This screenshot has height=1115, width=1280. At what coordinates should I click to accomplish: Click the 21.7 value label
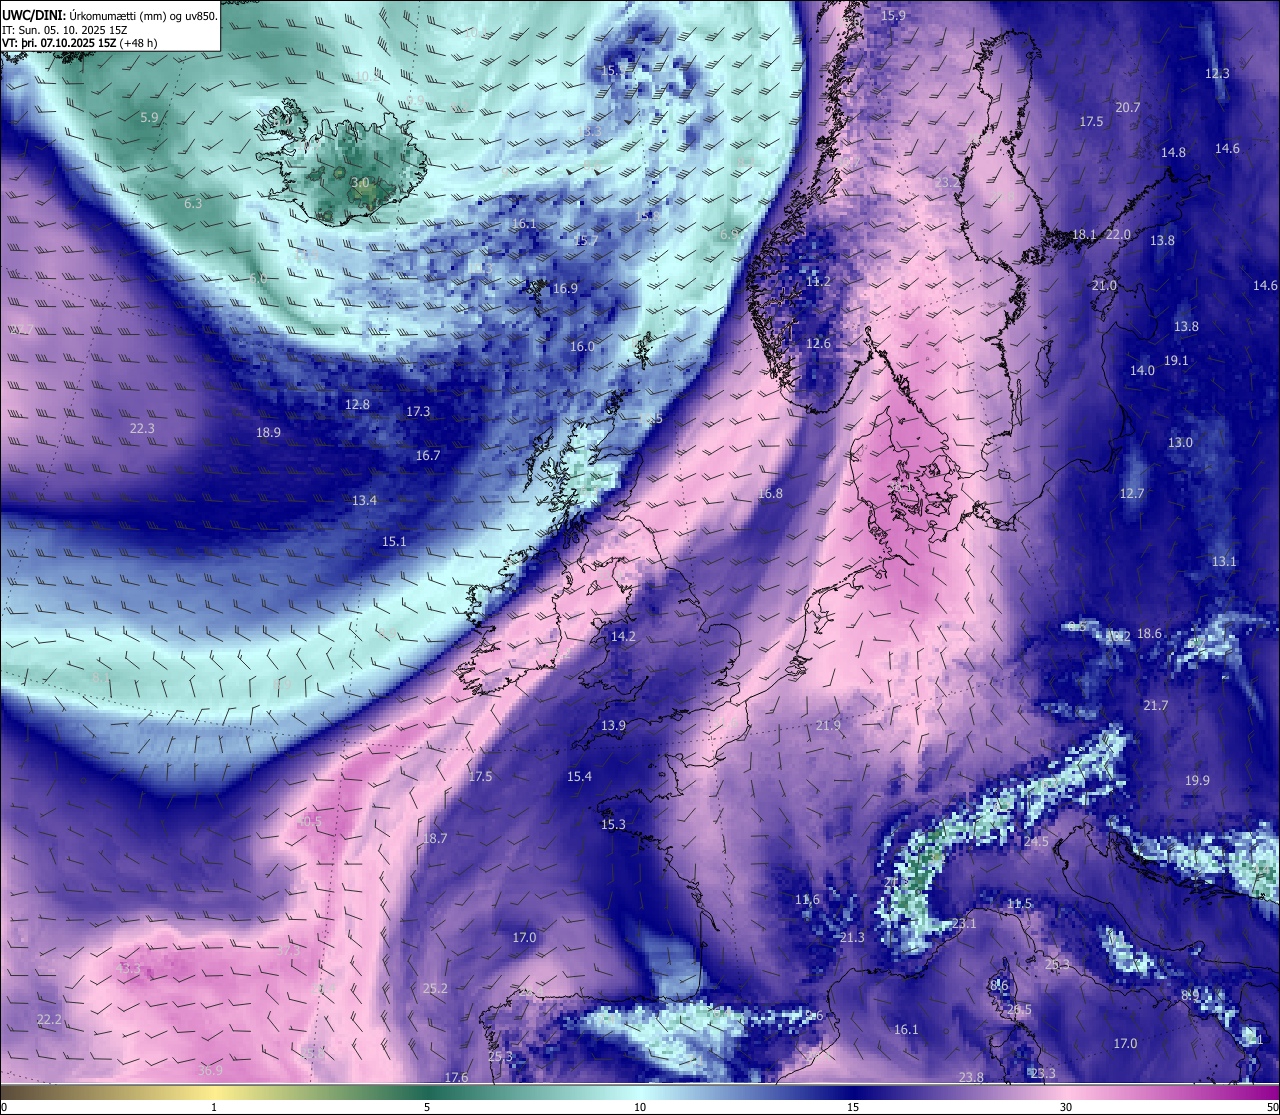tap(1155, 706)
